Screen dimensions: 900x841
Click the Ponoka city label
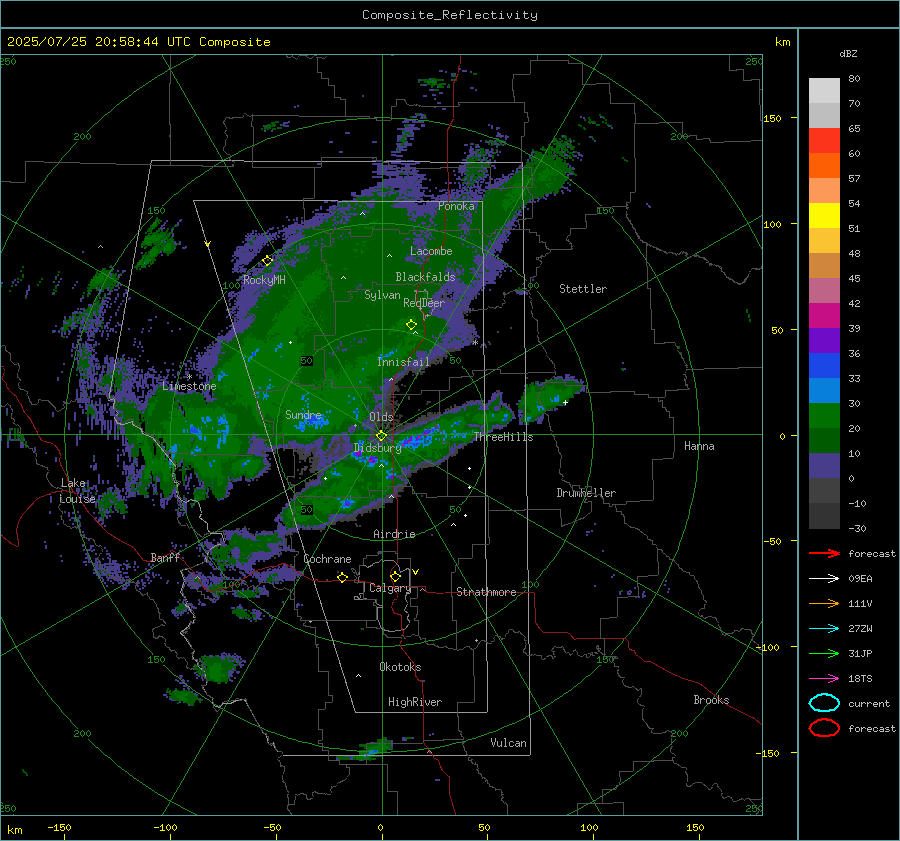456,206
